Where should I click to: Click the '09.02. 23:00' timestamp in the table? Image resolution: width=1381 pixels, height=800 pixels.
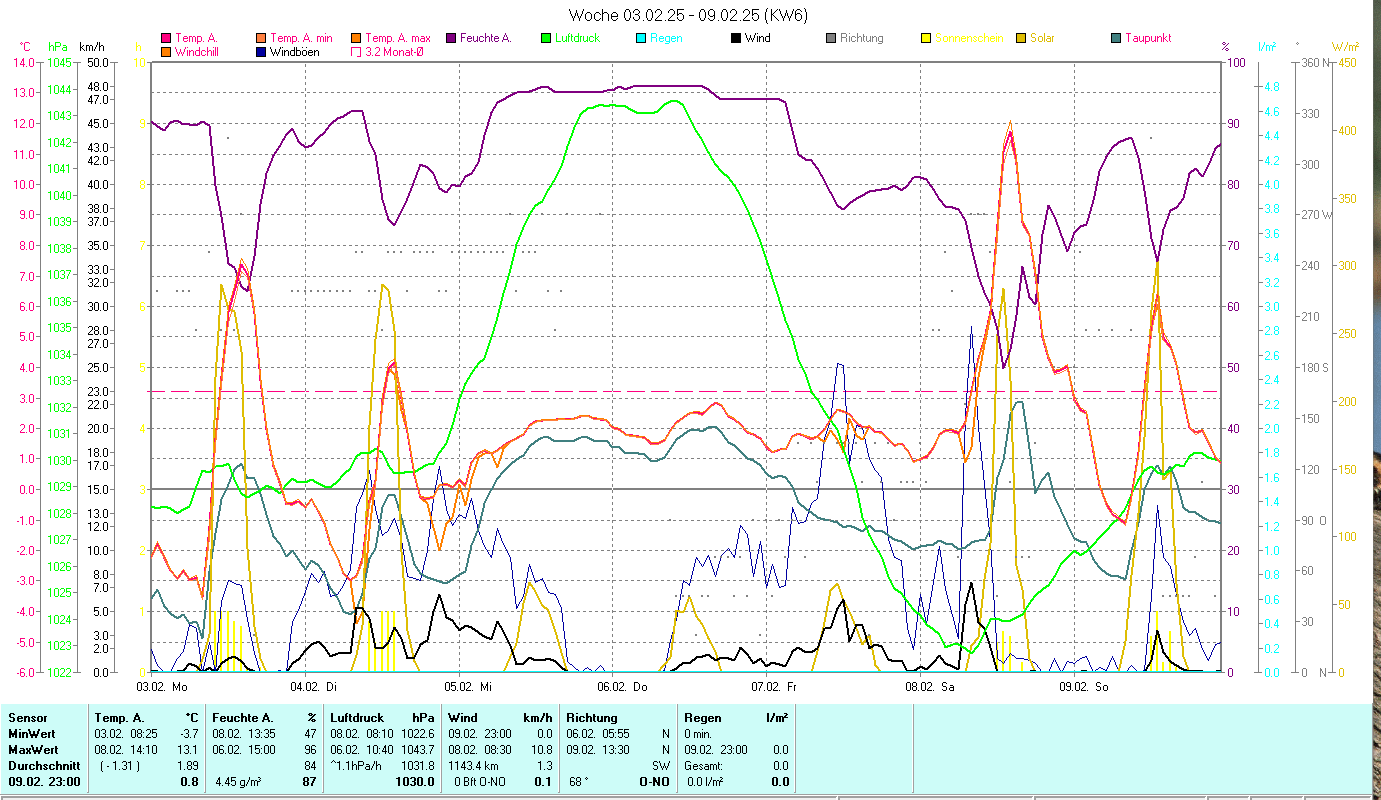pos(44,782)
